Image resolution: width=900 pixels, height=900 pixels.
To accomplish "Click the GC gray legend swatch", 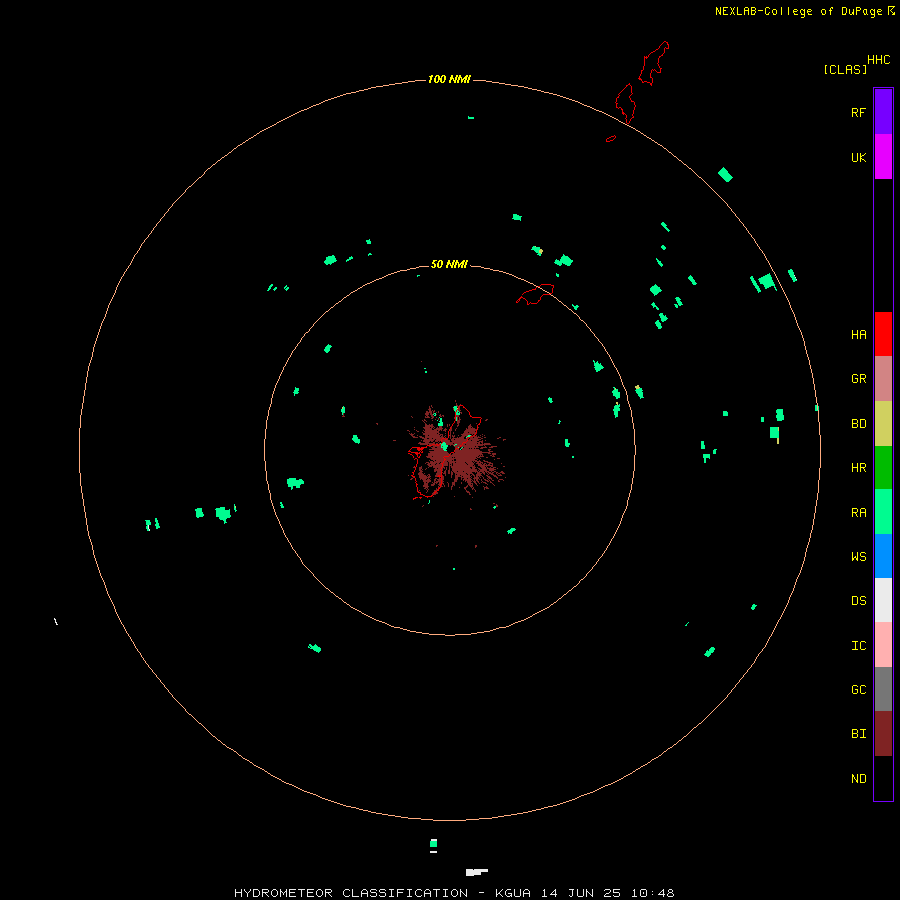I will click(883, 689).
